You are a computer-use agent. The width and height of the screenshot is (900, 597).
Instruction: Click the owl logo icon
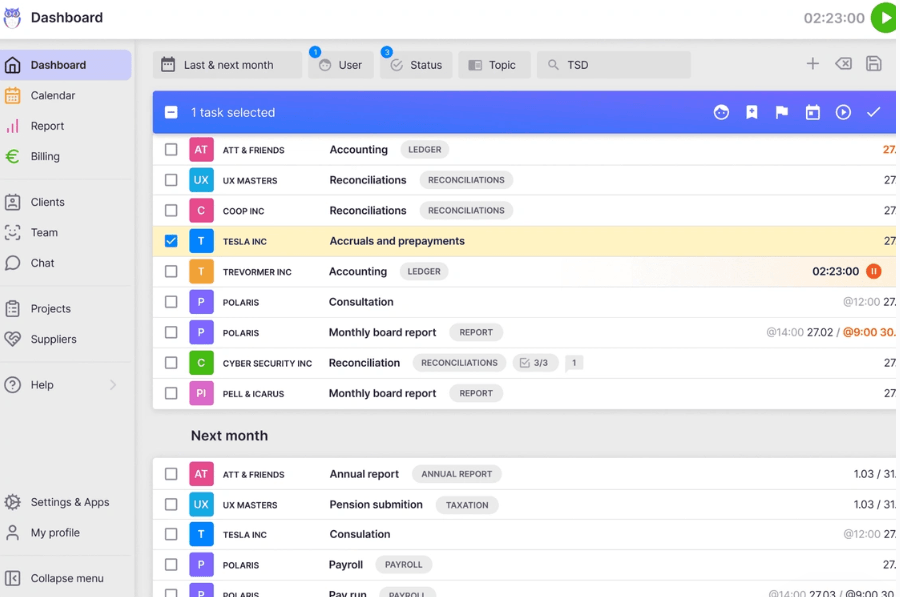coord(12,18)
